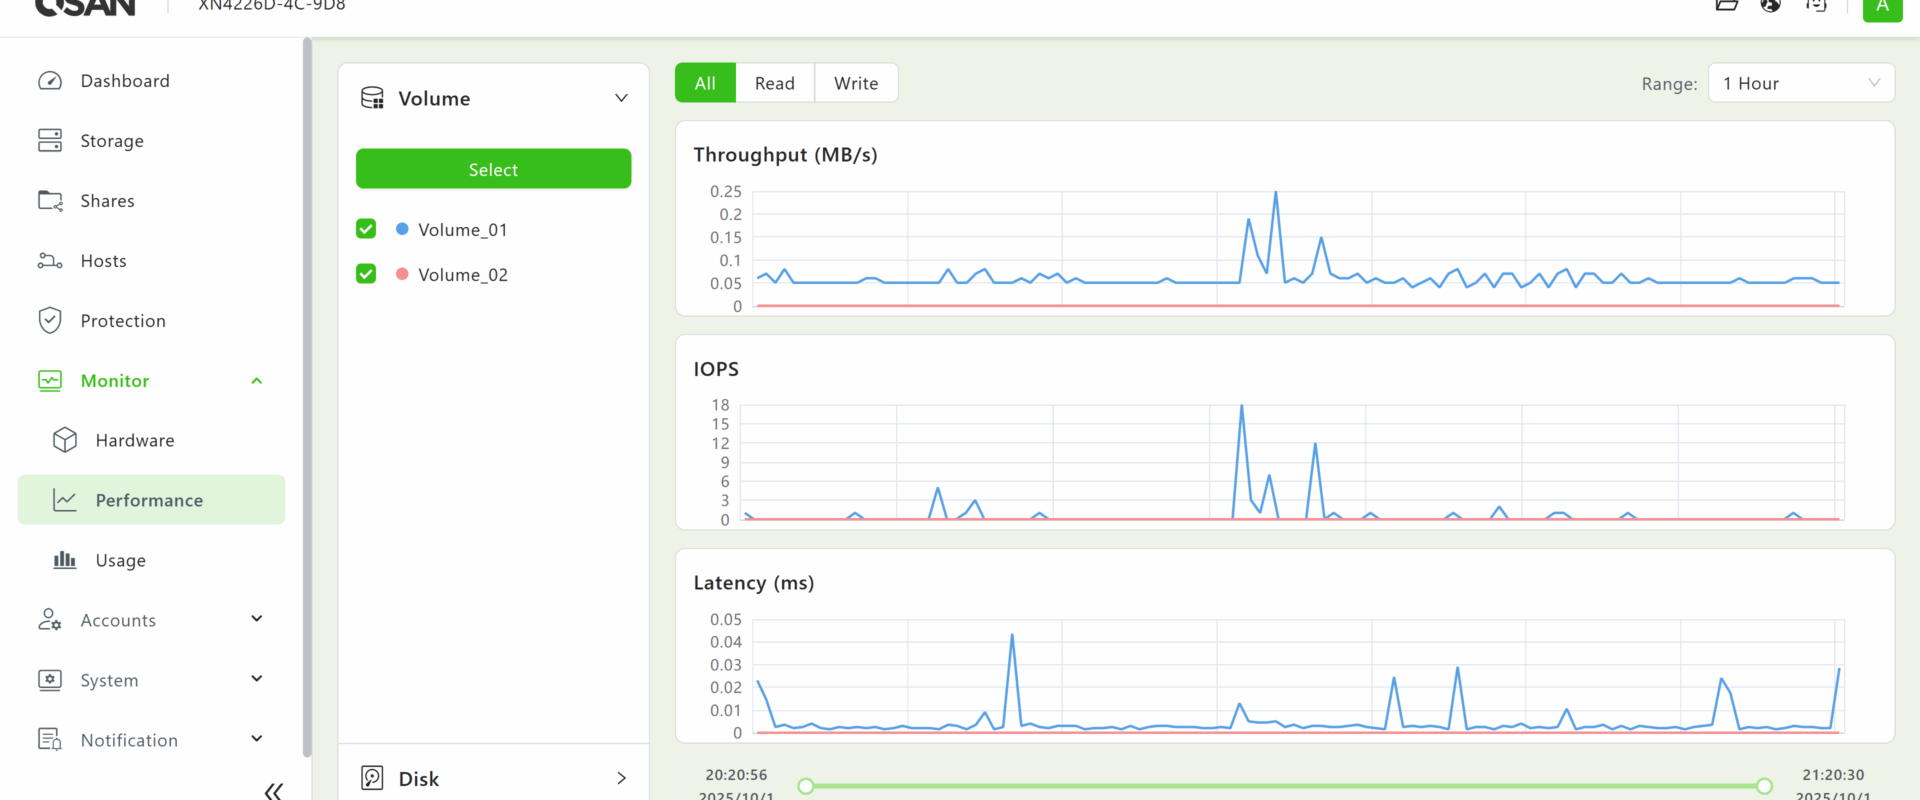The image size is (1920, 800).
Task: Click the Dashboard gauge icon
Action: click(50, 81)
